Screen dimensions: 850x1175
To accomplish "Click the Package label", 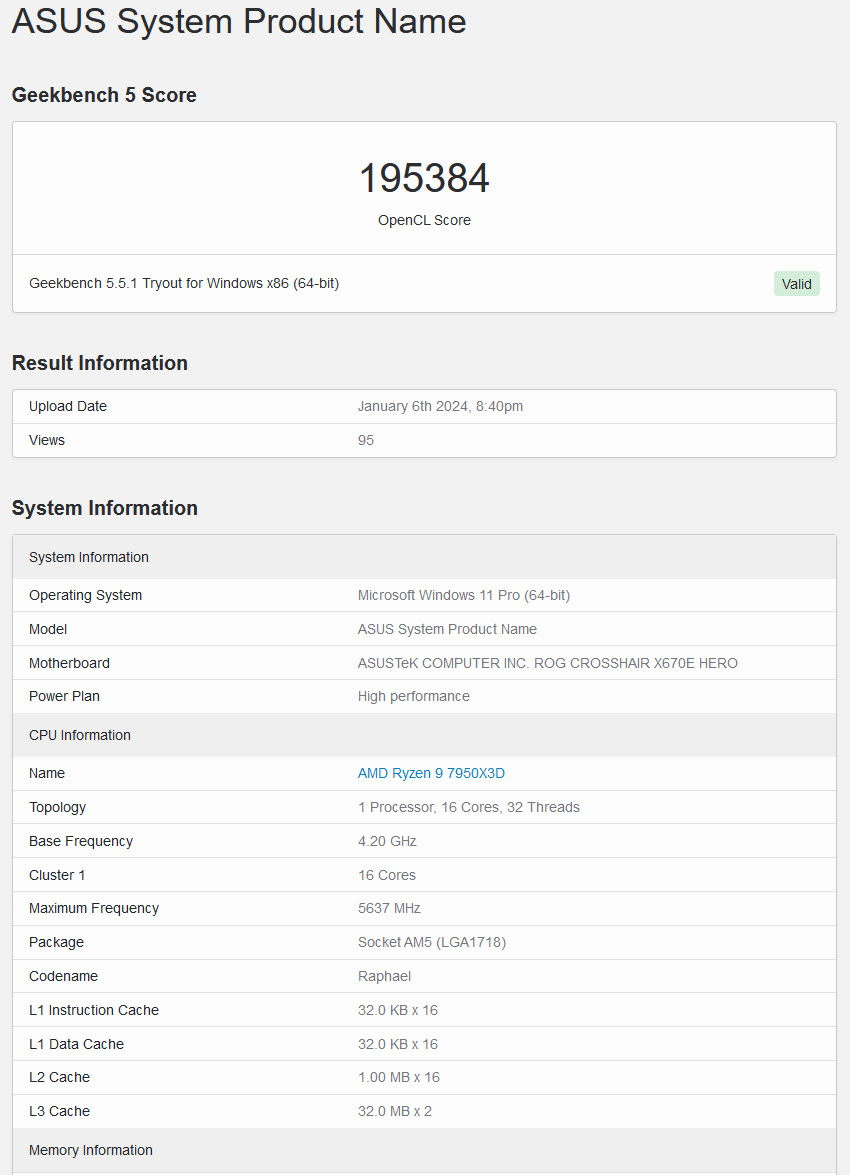I will [56, 942].
